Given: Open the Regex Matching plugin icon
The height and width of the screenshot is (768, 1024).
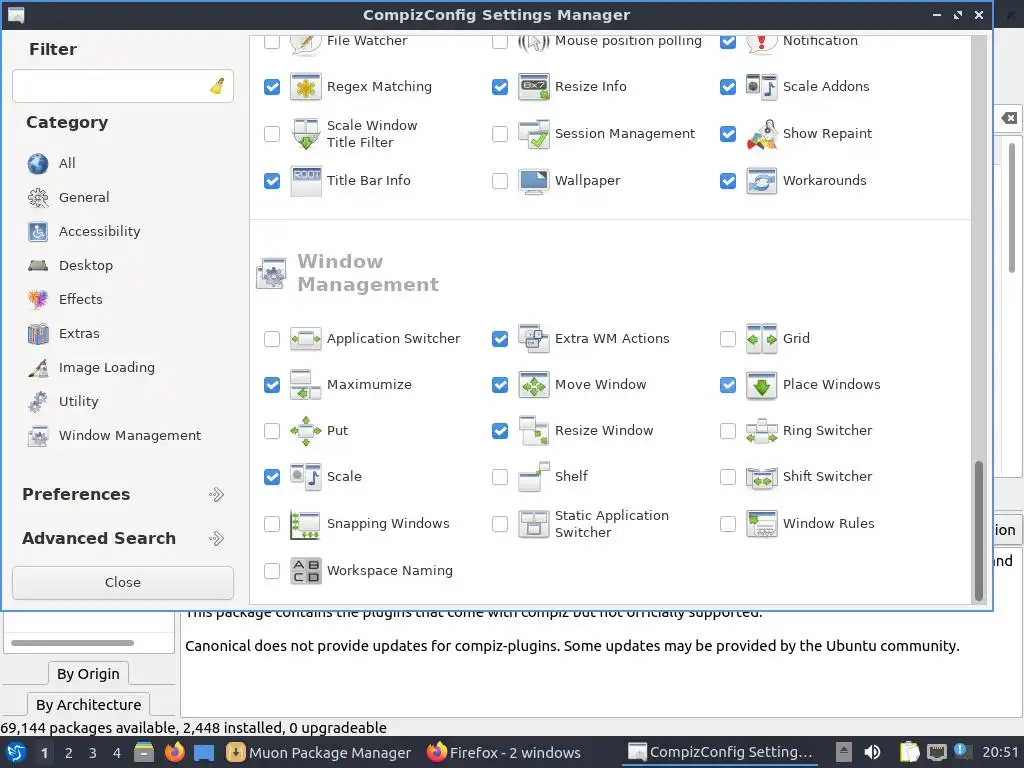Looking at the screenshot, I should point(305,87).
